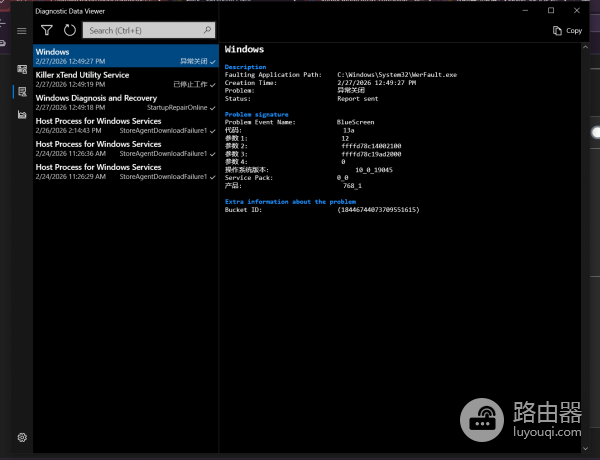Image resolution: width=600 pixels, height=460 pixels.
Task: Open the Diagnostic Data sidebar view
Action: (x=22, y=69)
